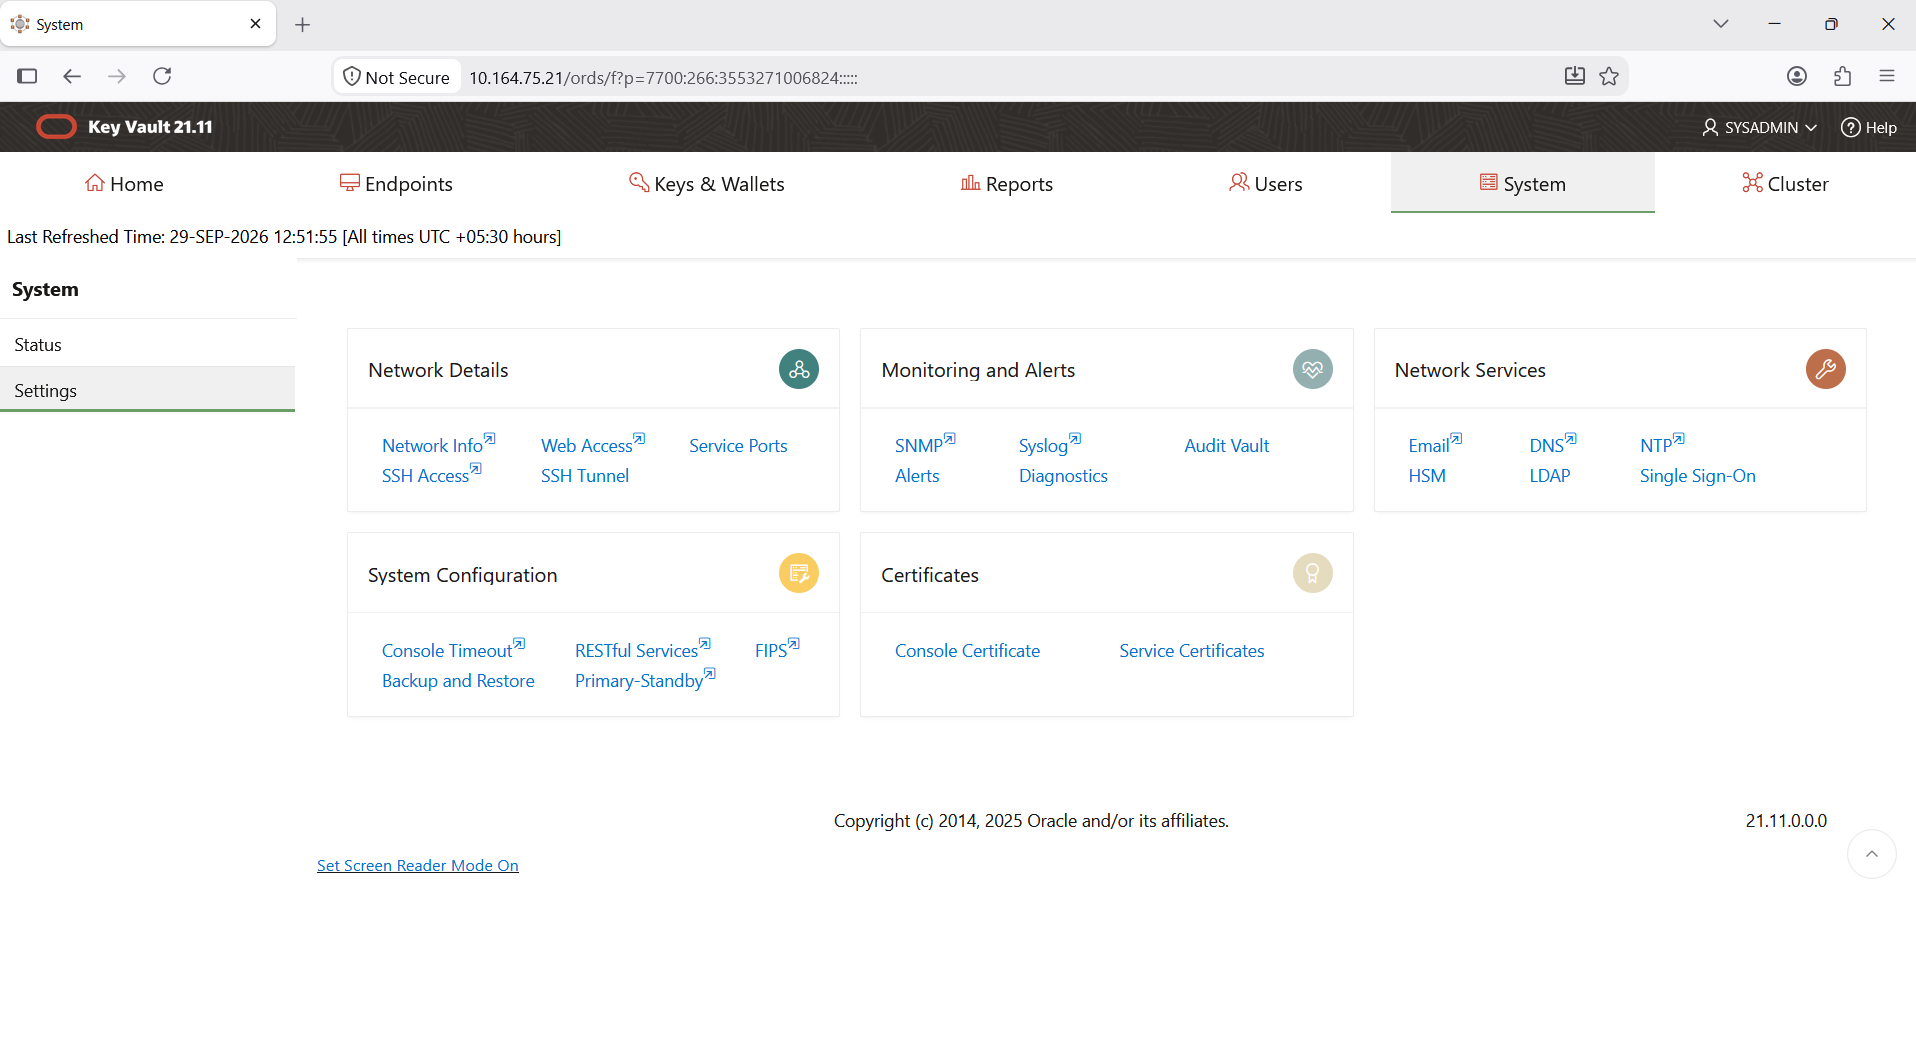Select Settings in the System sidebar
The width and height of the screenshot is (1916, 1061).
click(148, 390)
